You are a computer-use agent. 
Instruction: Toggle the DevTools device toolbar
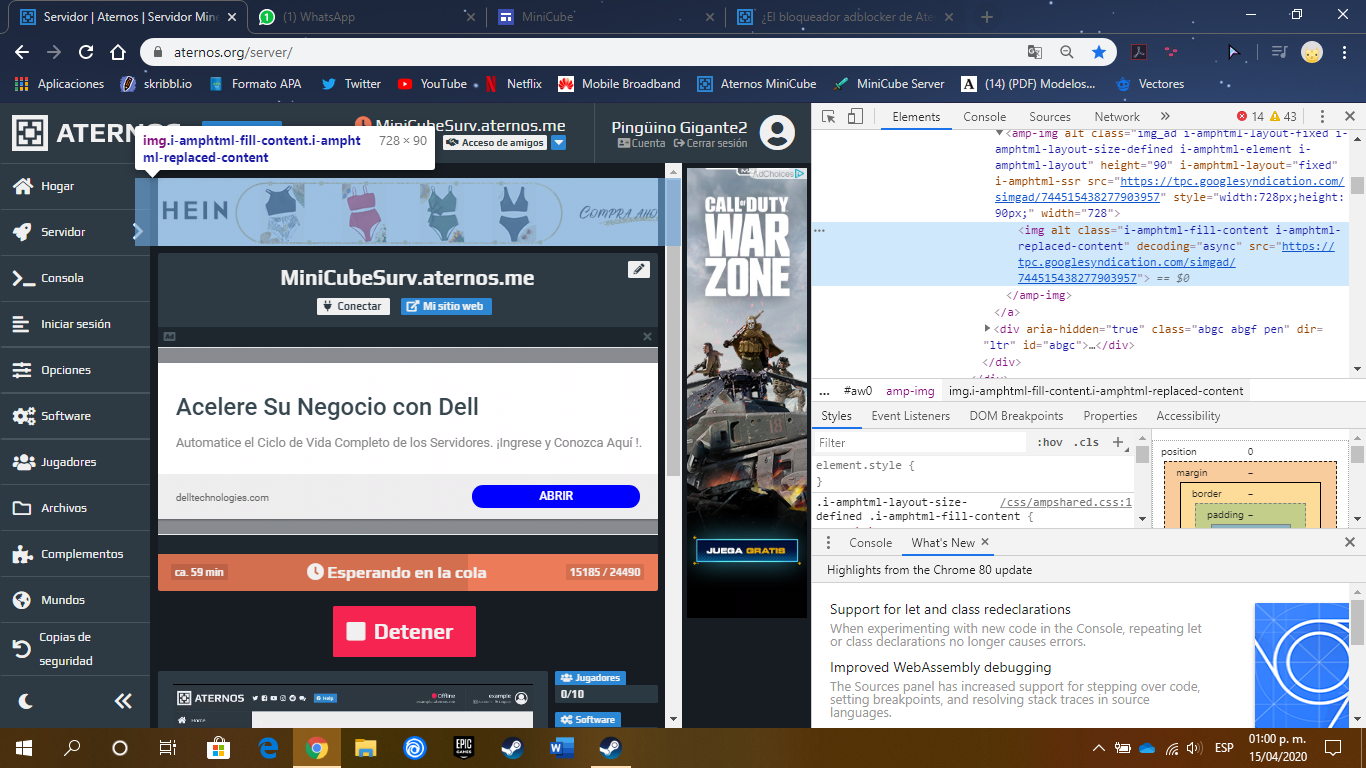856,117
